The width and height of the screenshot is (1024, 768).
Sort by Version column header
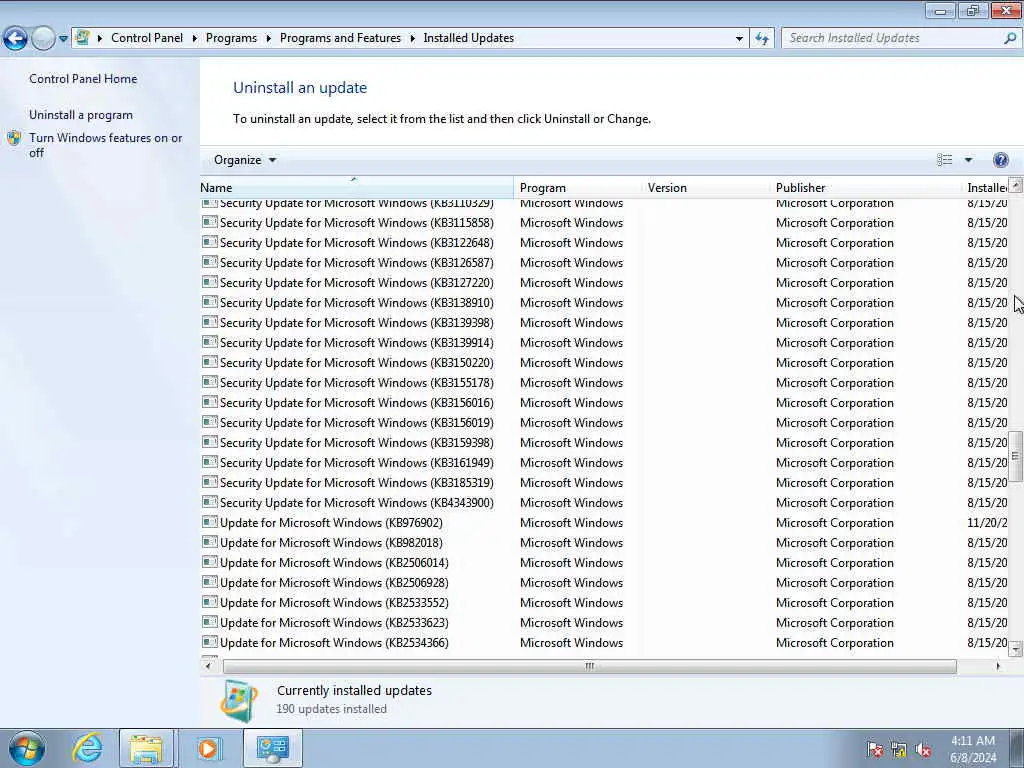(705, 187)
